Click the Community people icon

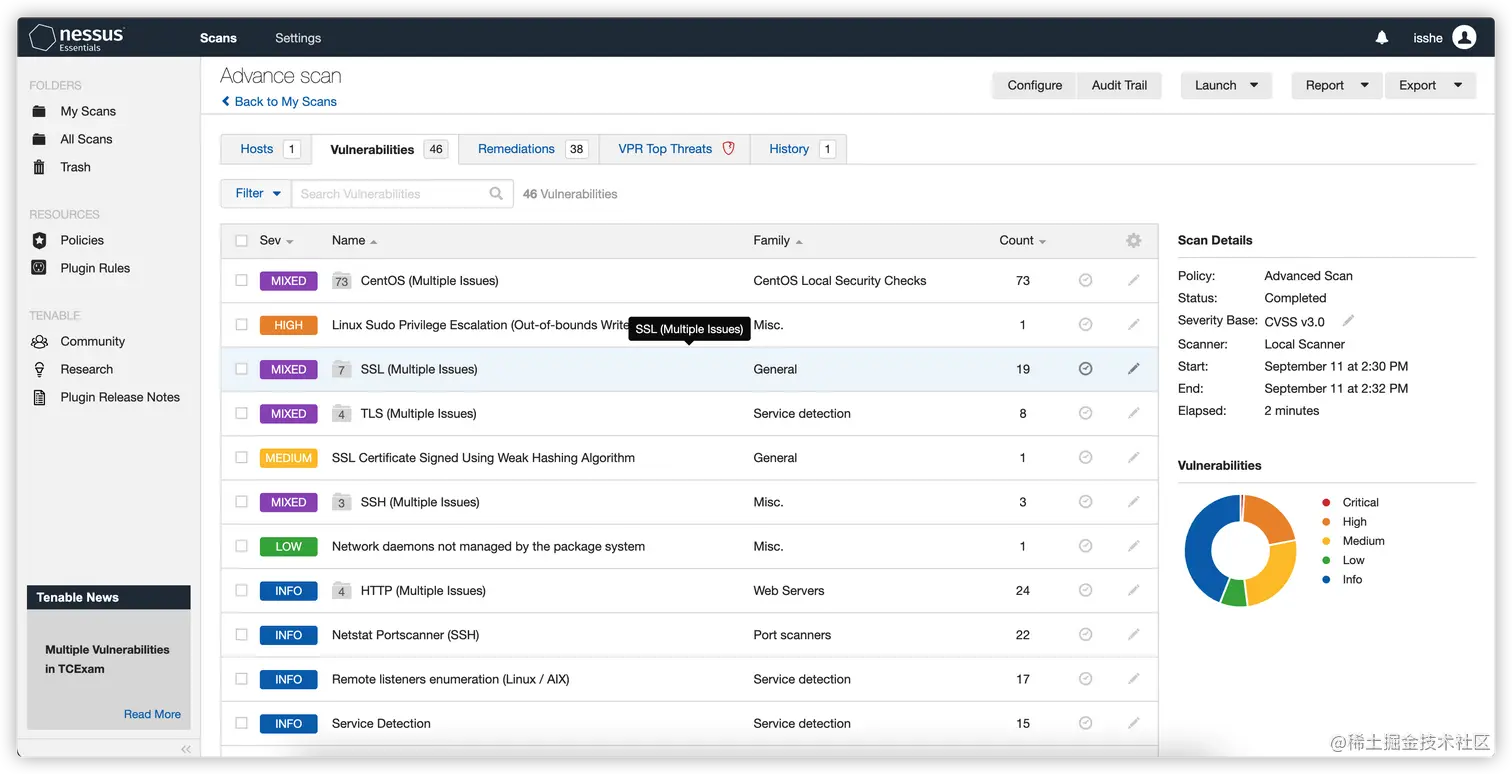39,341
